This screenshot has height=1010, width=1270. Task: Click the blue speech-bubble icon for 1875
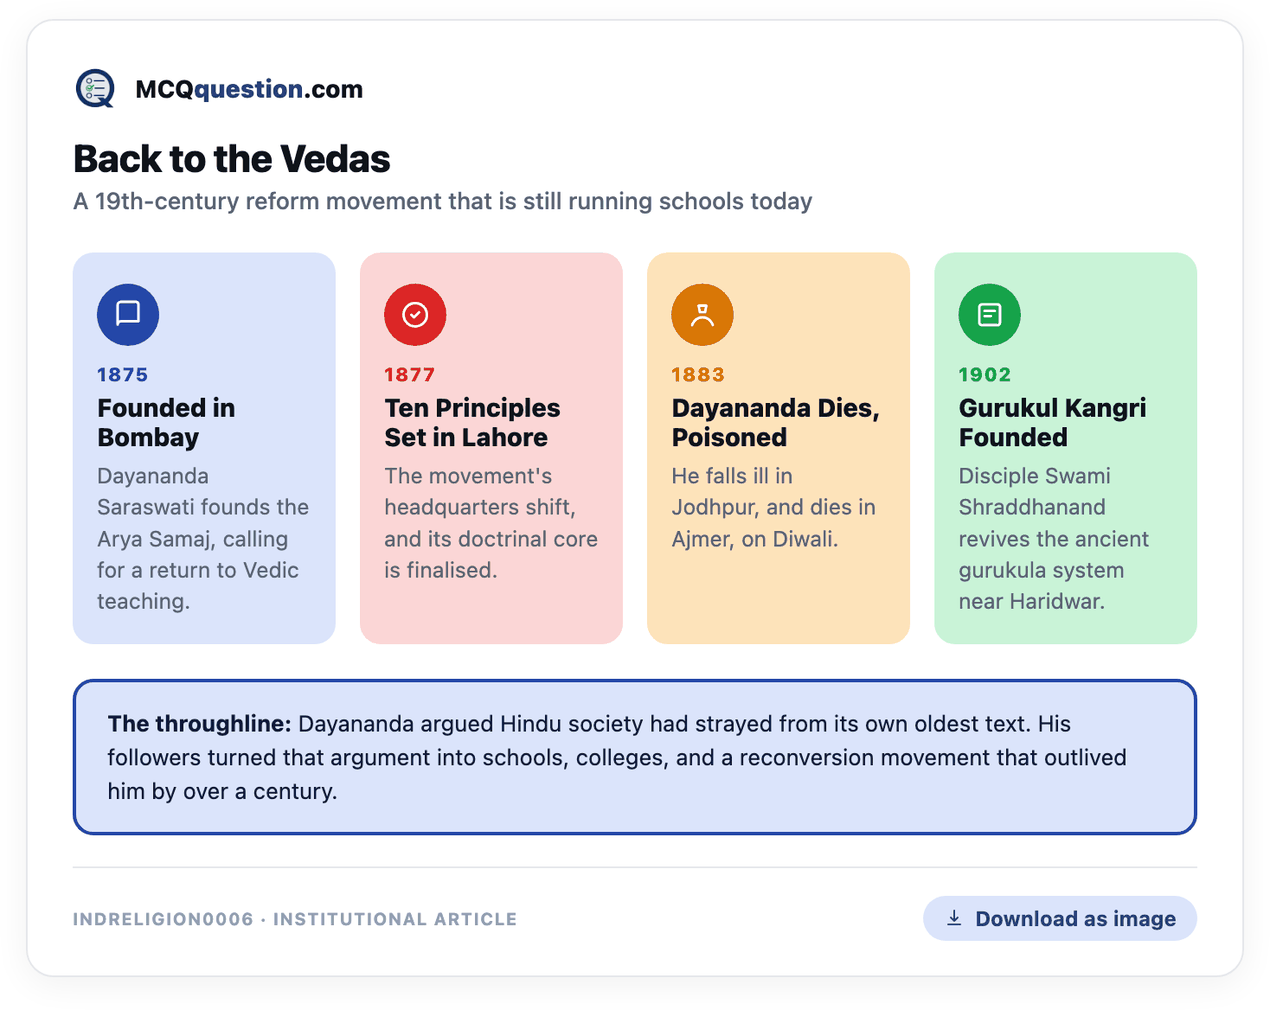click(x=128, y=314)
